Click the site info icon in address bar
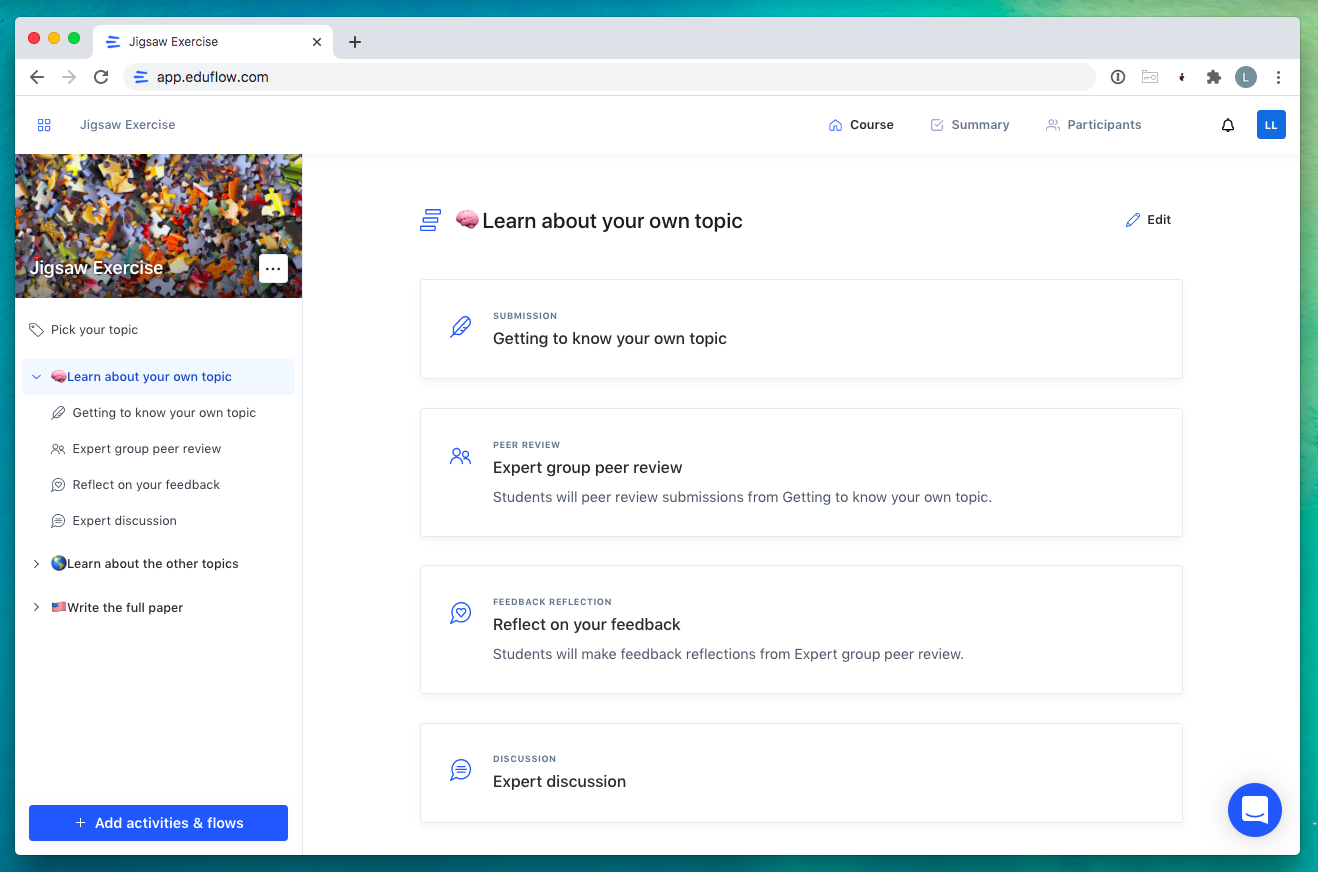The image size is (1318, 872). (x=140, y=77)
